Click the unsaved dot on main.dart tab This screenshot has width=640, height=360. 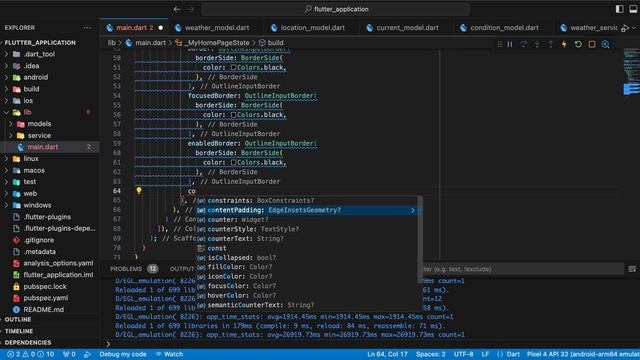161,28
